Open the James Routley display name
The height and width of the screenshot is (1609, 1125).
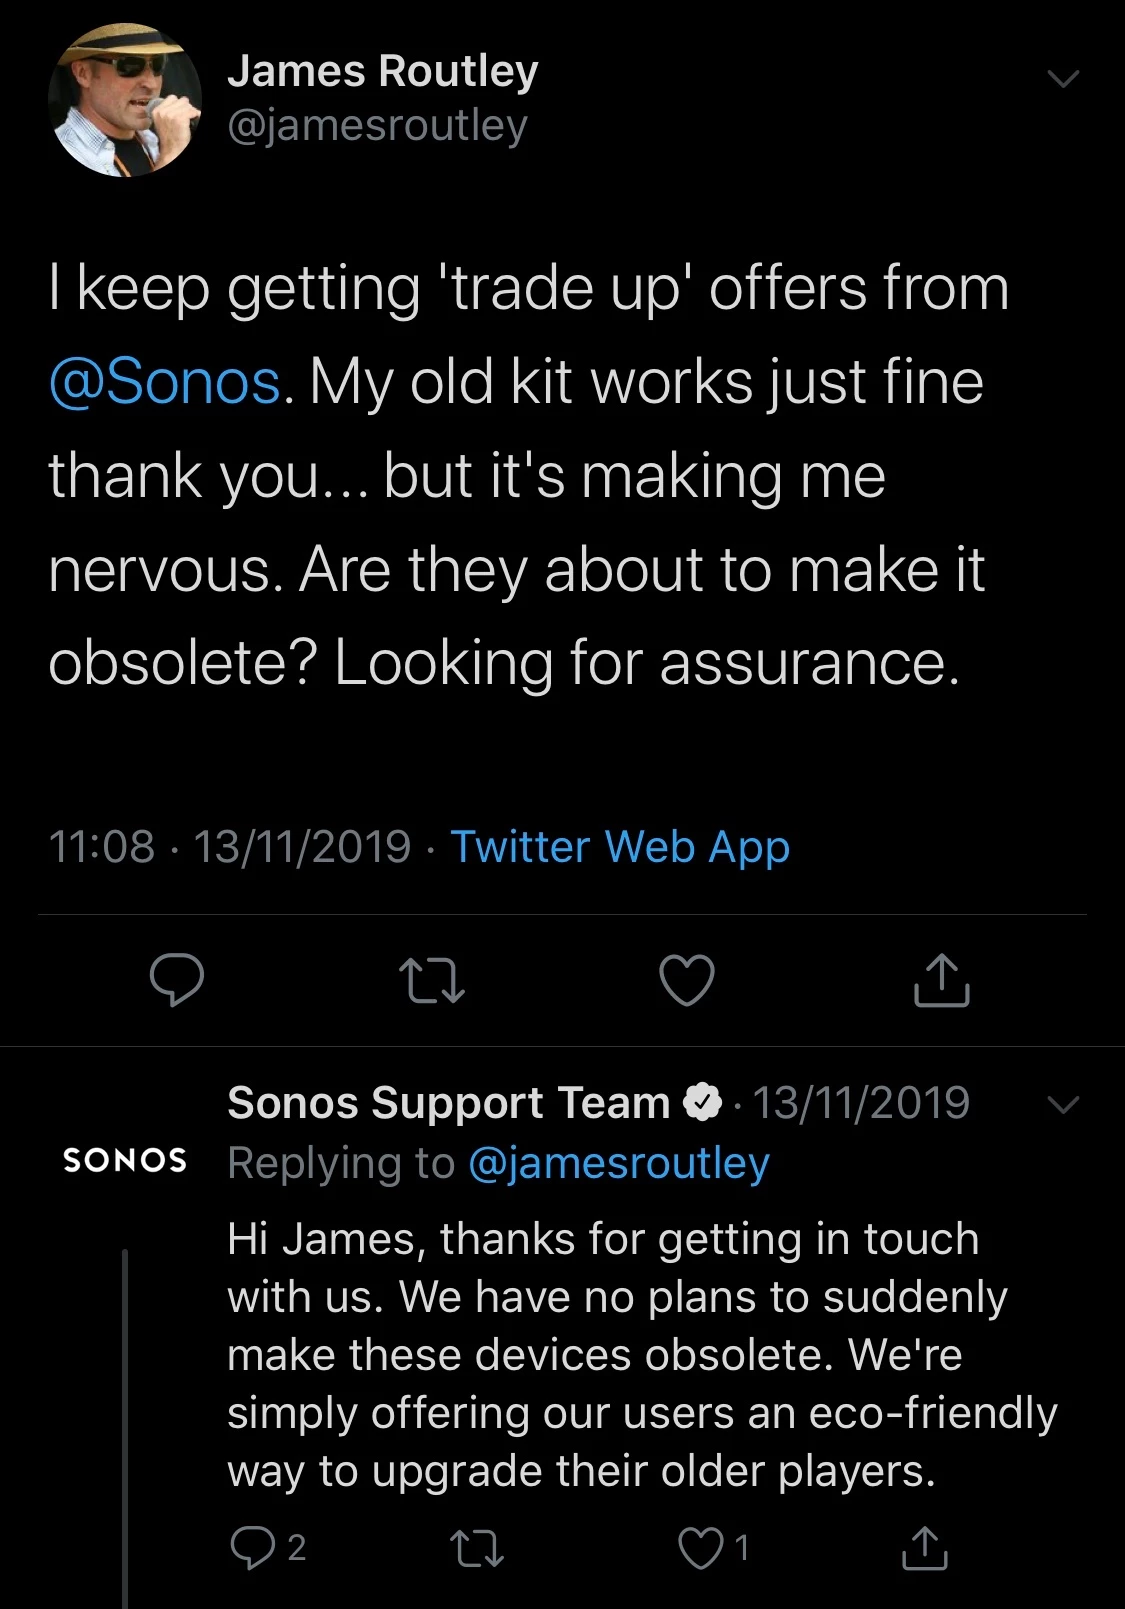tap(383, 71)
